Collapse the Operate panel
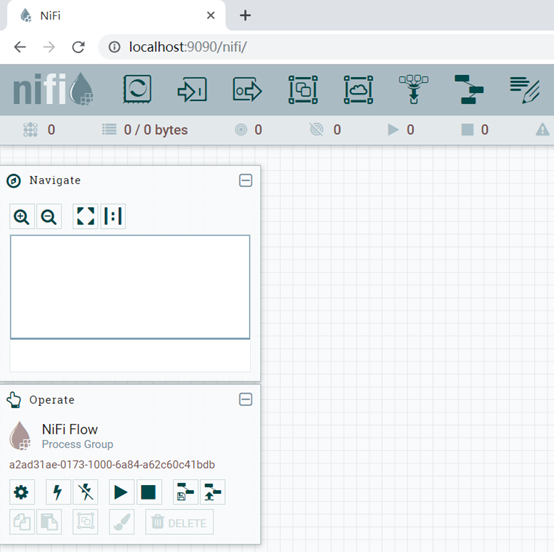 [246, 400]
